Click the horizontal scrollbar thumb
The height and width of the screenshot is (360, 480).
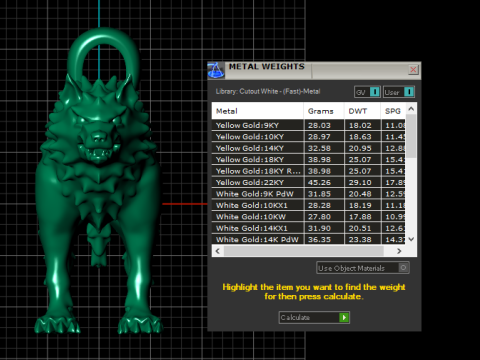coord(304,251)
